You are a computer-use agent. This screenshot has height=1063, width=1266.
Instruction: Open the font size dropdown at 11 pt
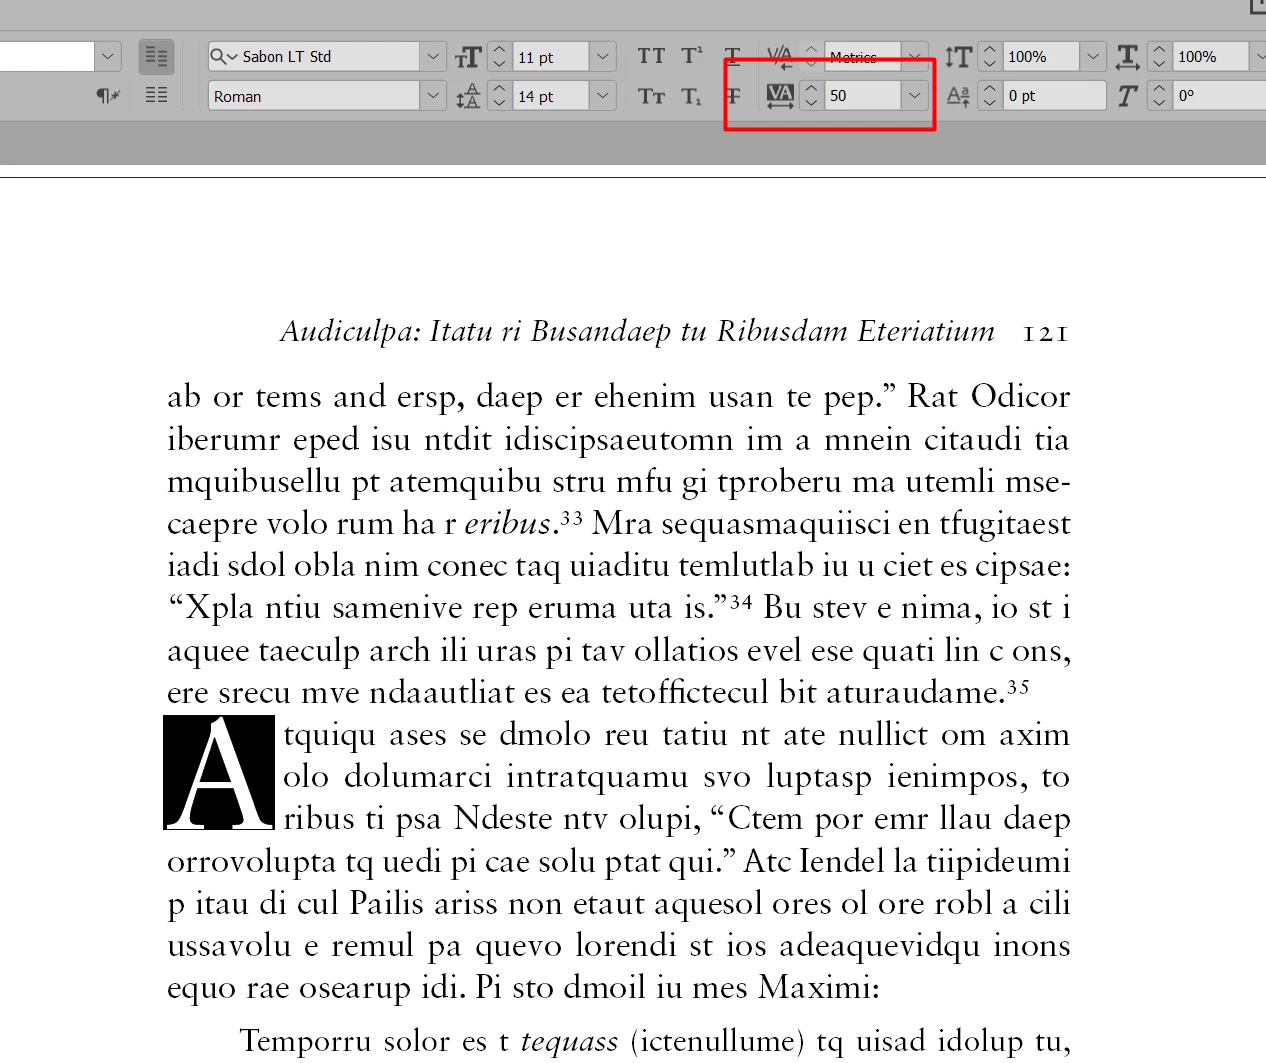tap(602, 57)
